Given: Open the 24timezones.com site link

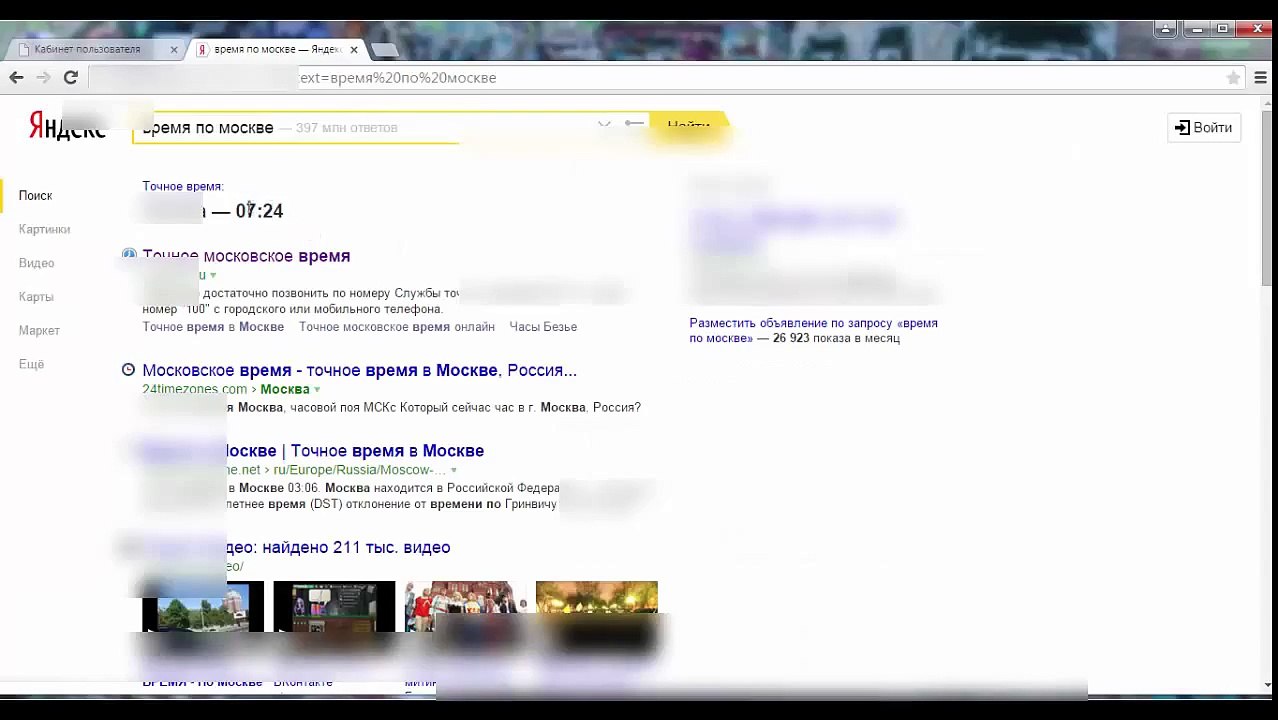Looking at the screenshot, I should tap(194, 389).
